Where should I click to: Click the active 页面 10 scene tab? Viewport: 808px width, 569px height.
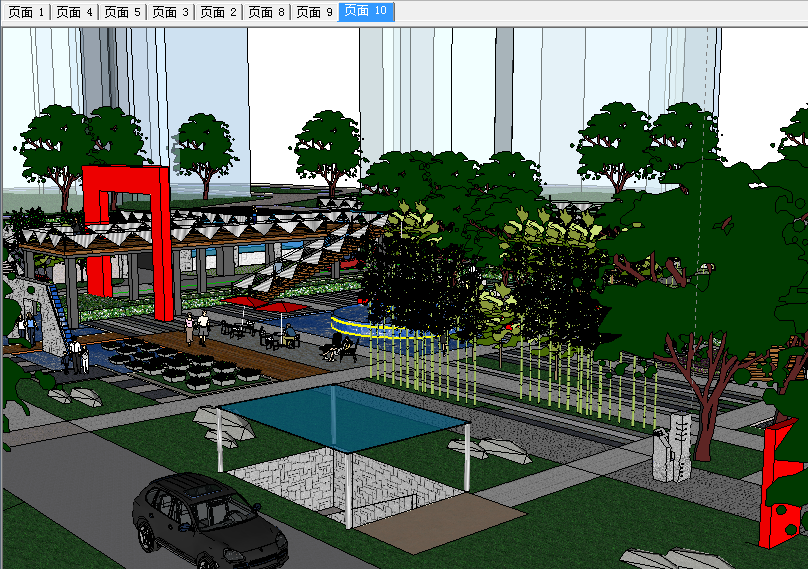click(x=366, y=11)
